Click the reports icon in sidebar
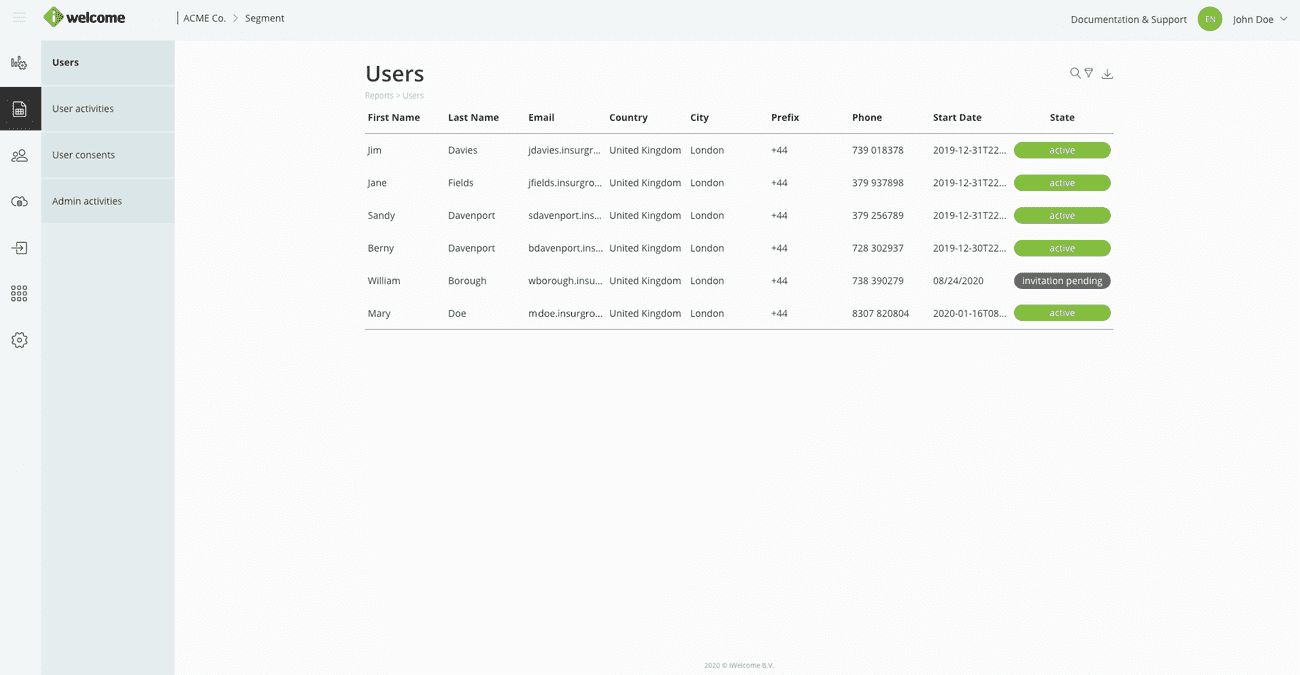1300x675 pixels. click(x=19, y=109)
